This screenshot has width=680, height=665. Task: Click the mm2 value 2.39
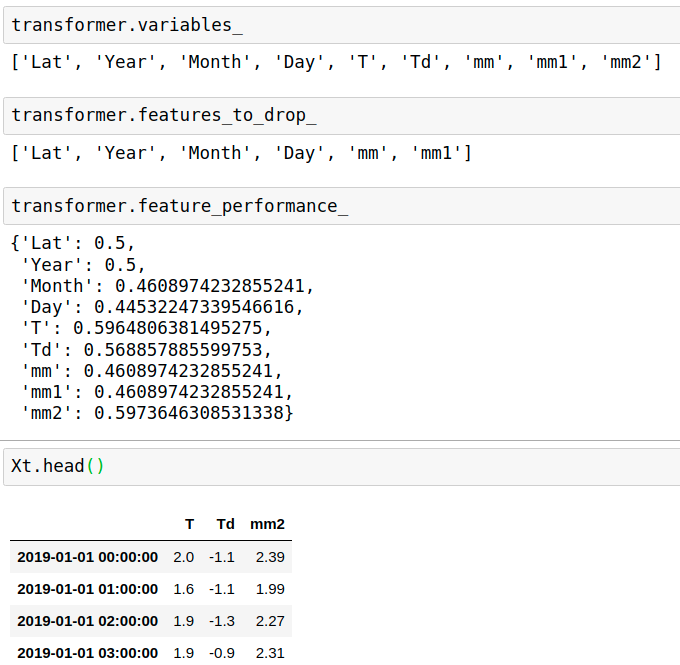(x=270, y=557)
